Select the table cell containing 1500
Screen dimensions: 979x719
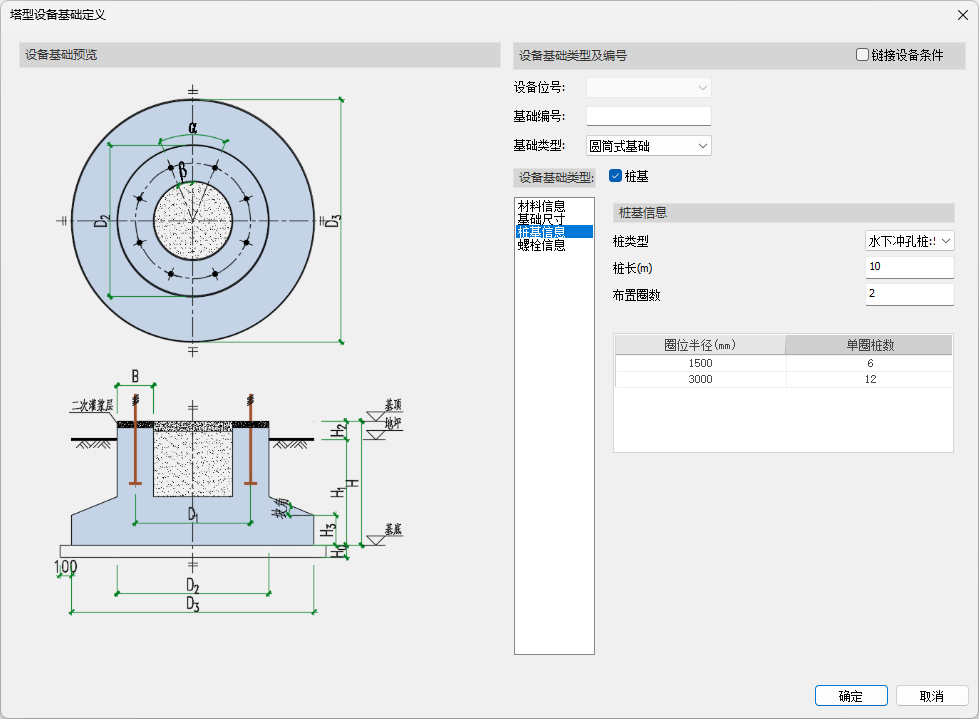click(x=700, y=364)
